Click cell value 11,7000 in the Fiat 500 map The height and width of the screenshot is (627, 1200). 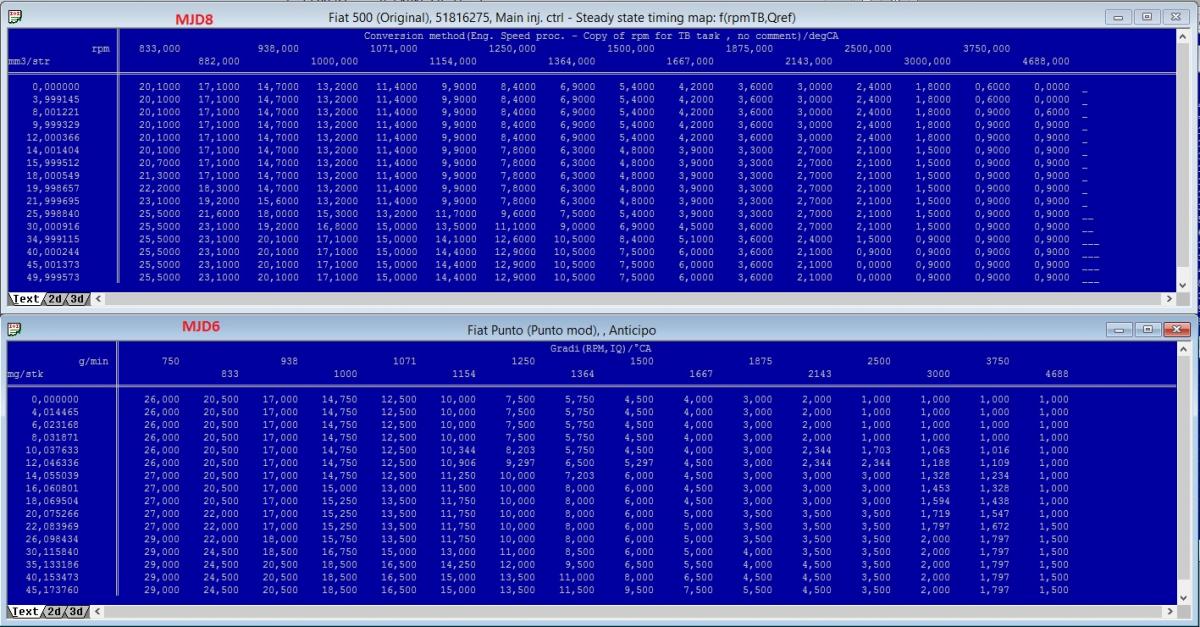click(456, 214)
